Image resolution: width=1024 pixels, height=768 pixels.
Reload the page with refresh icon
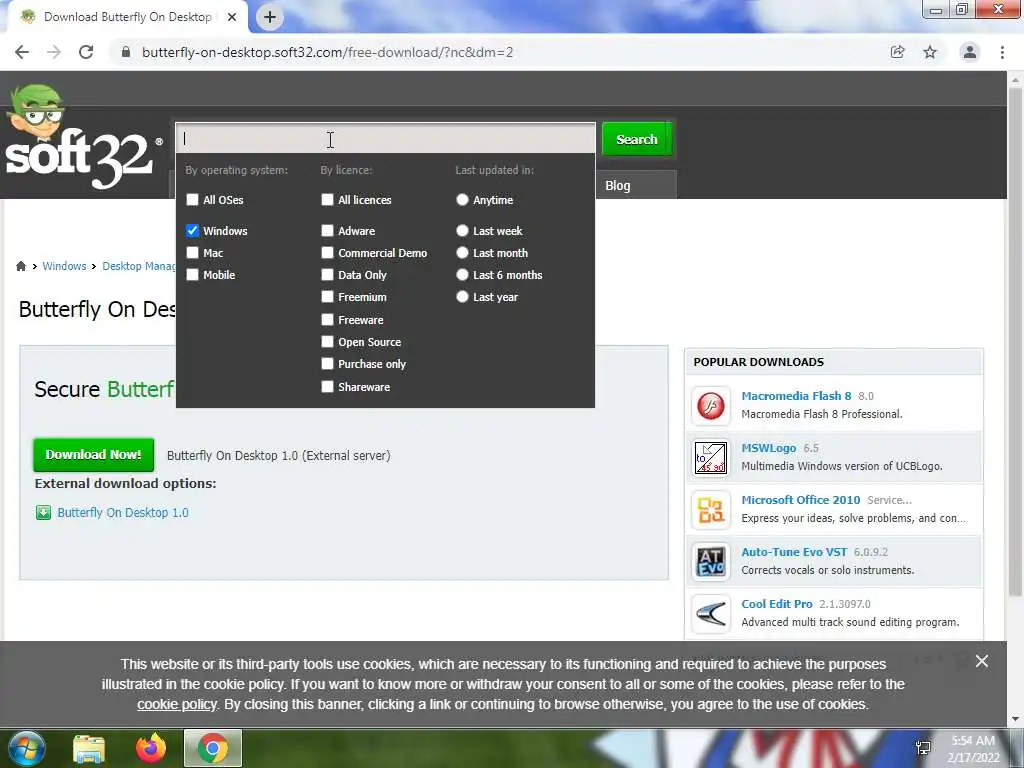click(x=86, y=52)
